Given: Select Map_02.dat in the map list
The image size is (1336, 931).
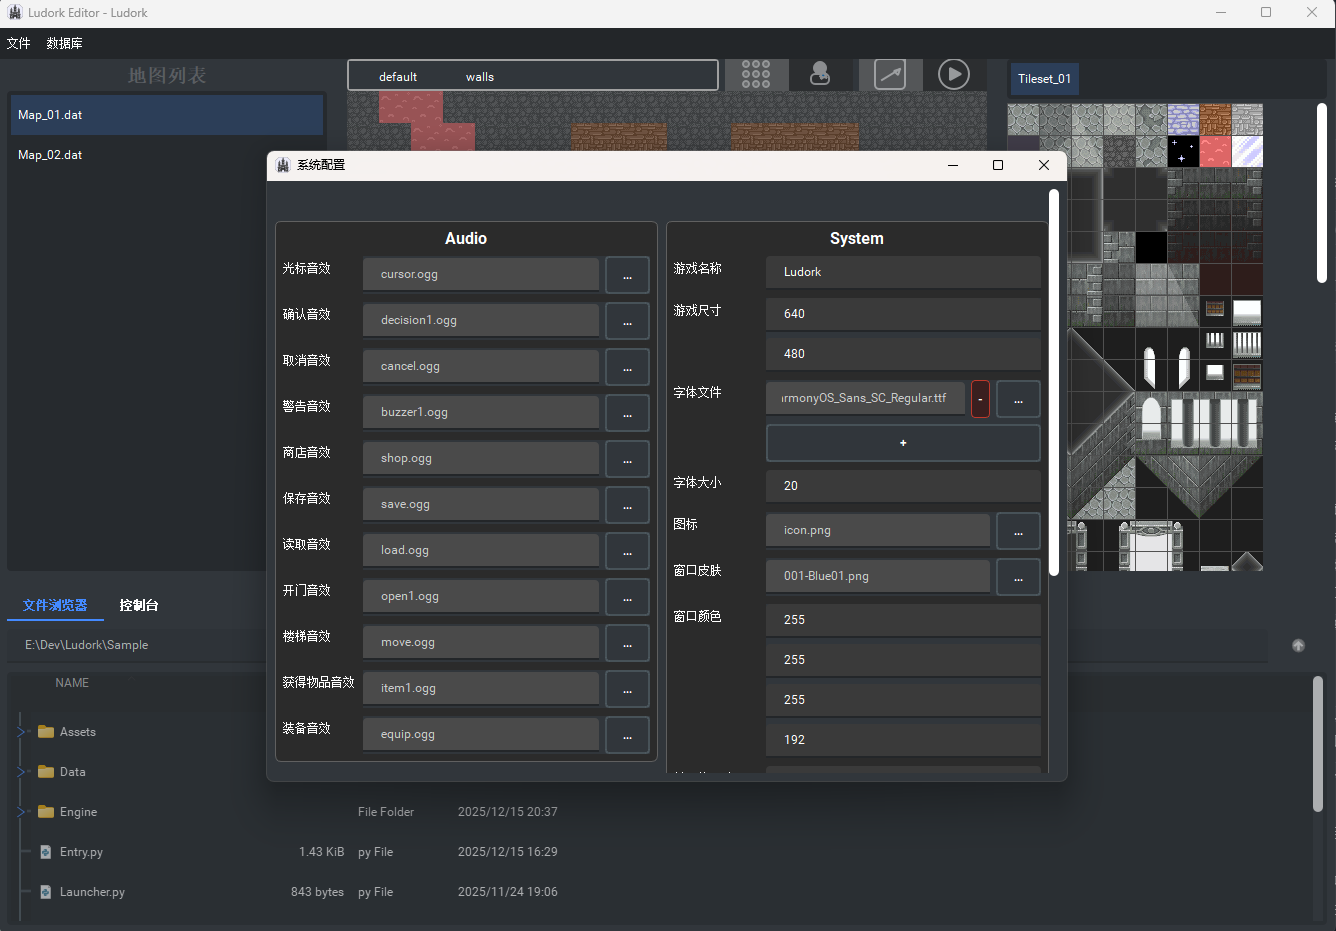Looking at the screenshot, I should pos(50,155).
